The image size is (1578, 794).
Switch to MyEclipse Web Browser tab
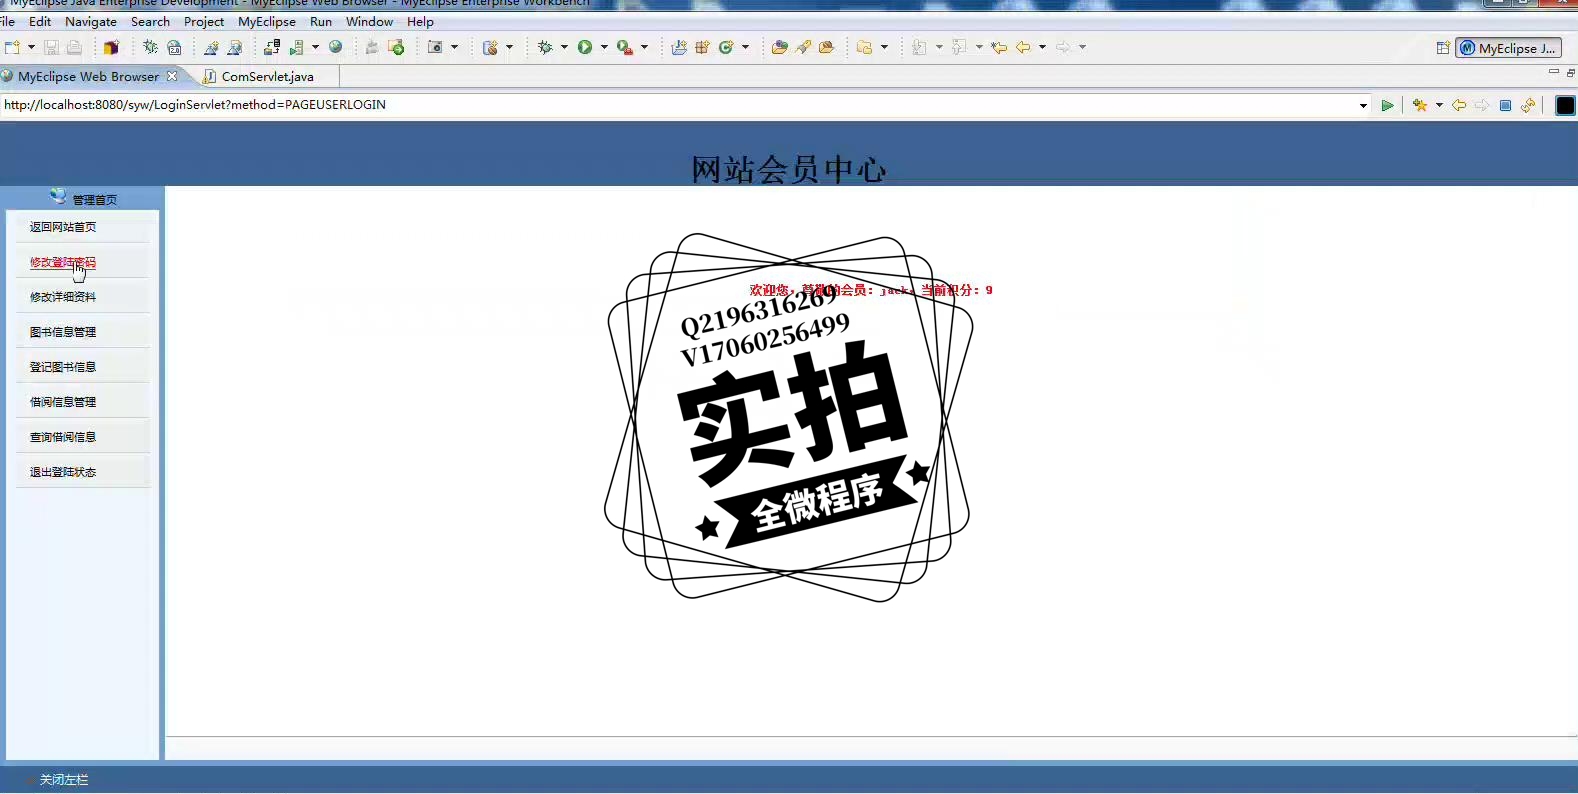(x=88, y=76)
